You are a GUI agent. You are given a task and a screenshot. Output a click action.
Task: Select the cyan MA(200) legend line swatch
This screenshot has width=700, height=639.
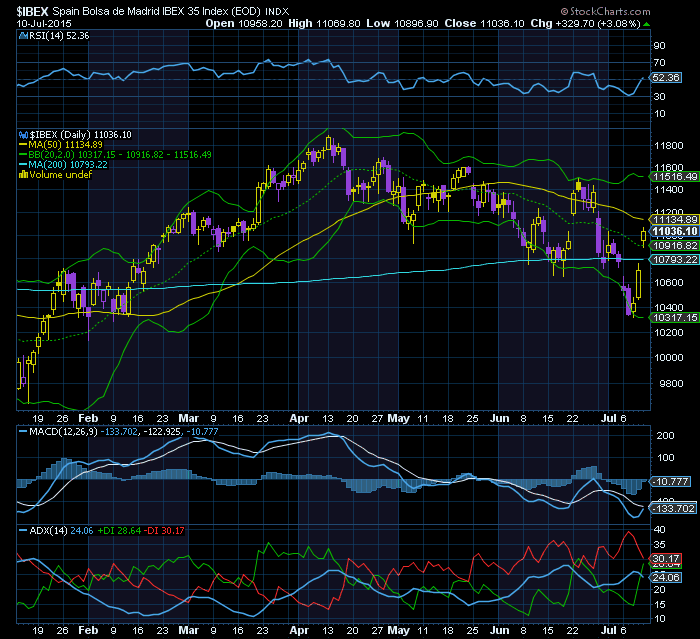(23, 164)
